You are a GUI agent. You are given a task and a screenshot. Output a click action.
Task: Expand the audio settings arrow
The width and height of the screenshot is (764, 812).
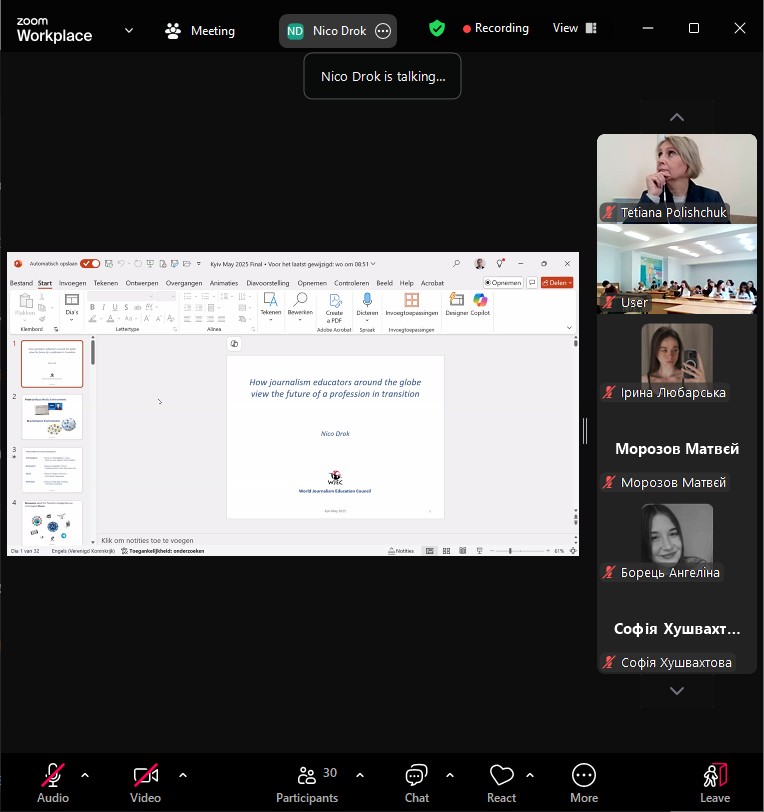click(85, 774)
